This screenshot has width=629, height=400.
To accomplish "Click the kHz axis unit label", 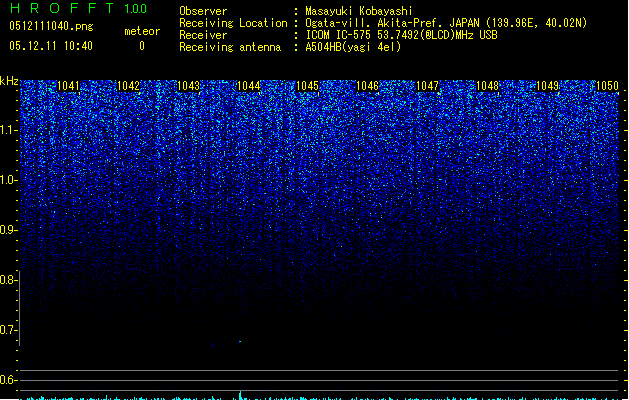I will pos(9,81).
